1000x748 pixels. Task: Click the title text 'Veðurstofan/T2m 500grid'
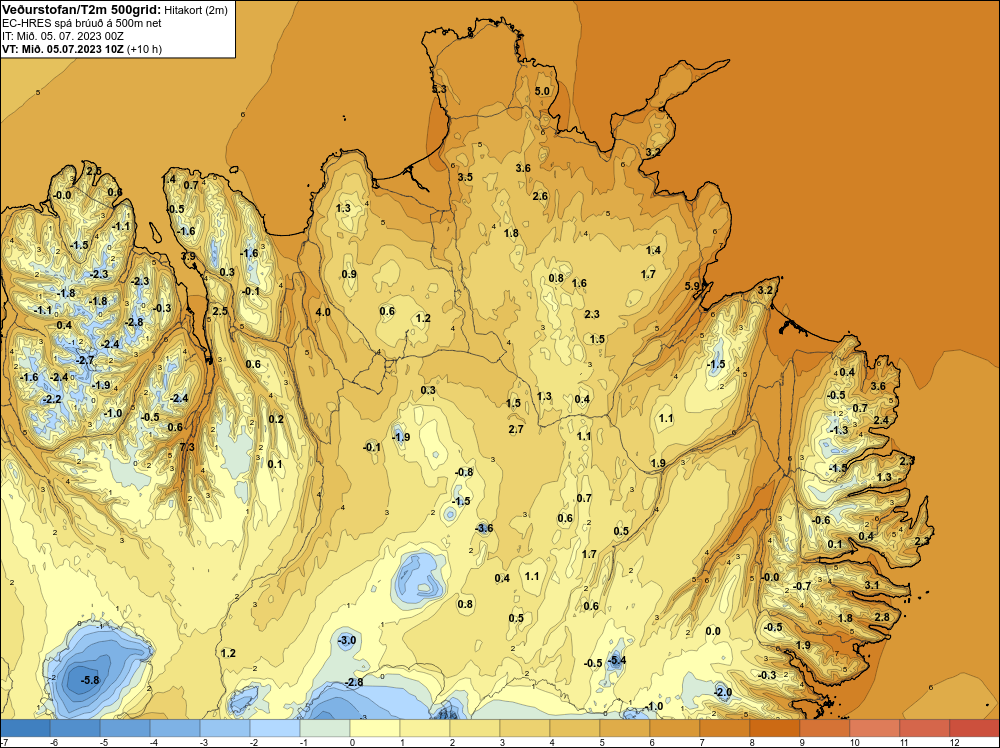click(81, 10)
